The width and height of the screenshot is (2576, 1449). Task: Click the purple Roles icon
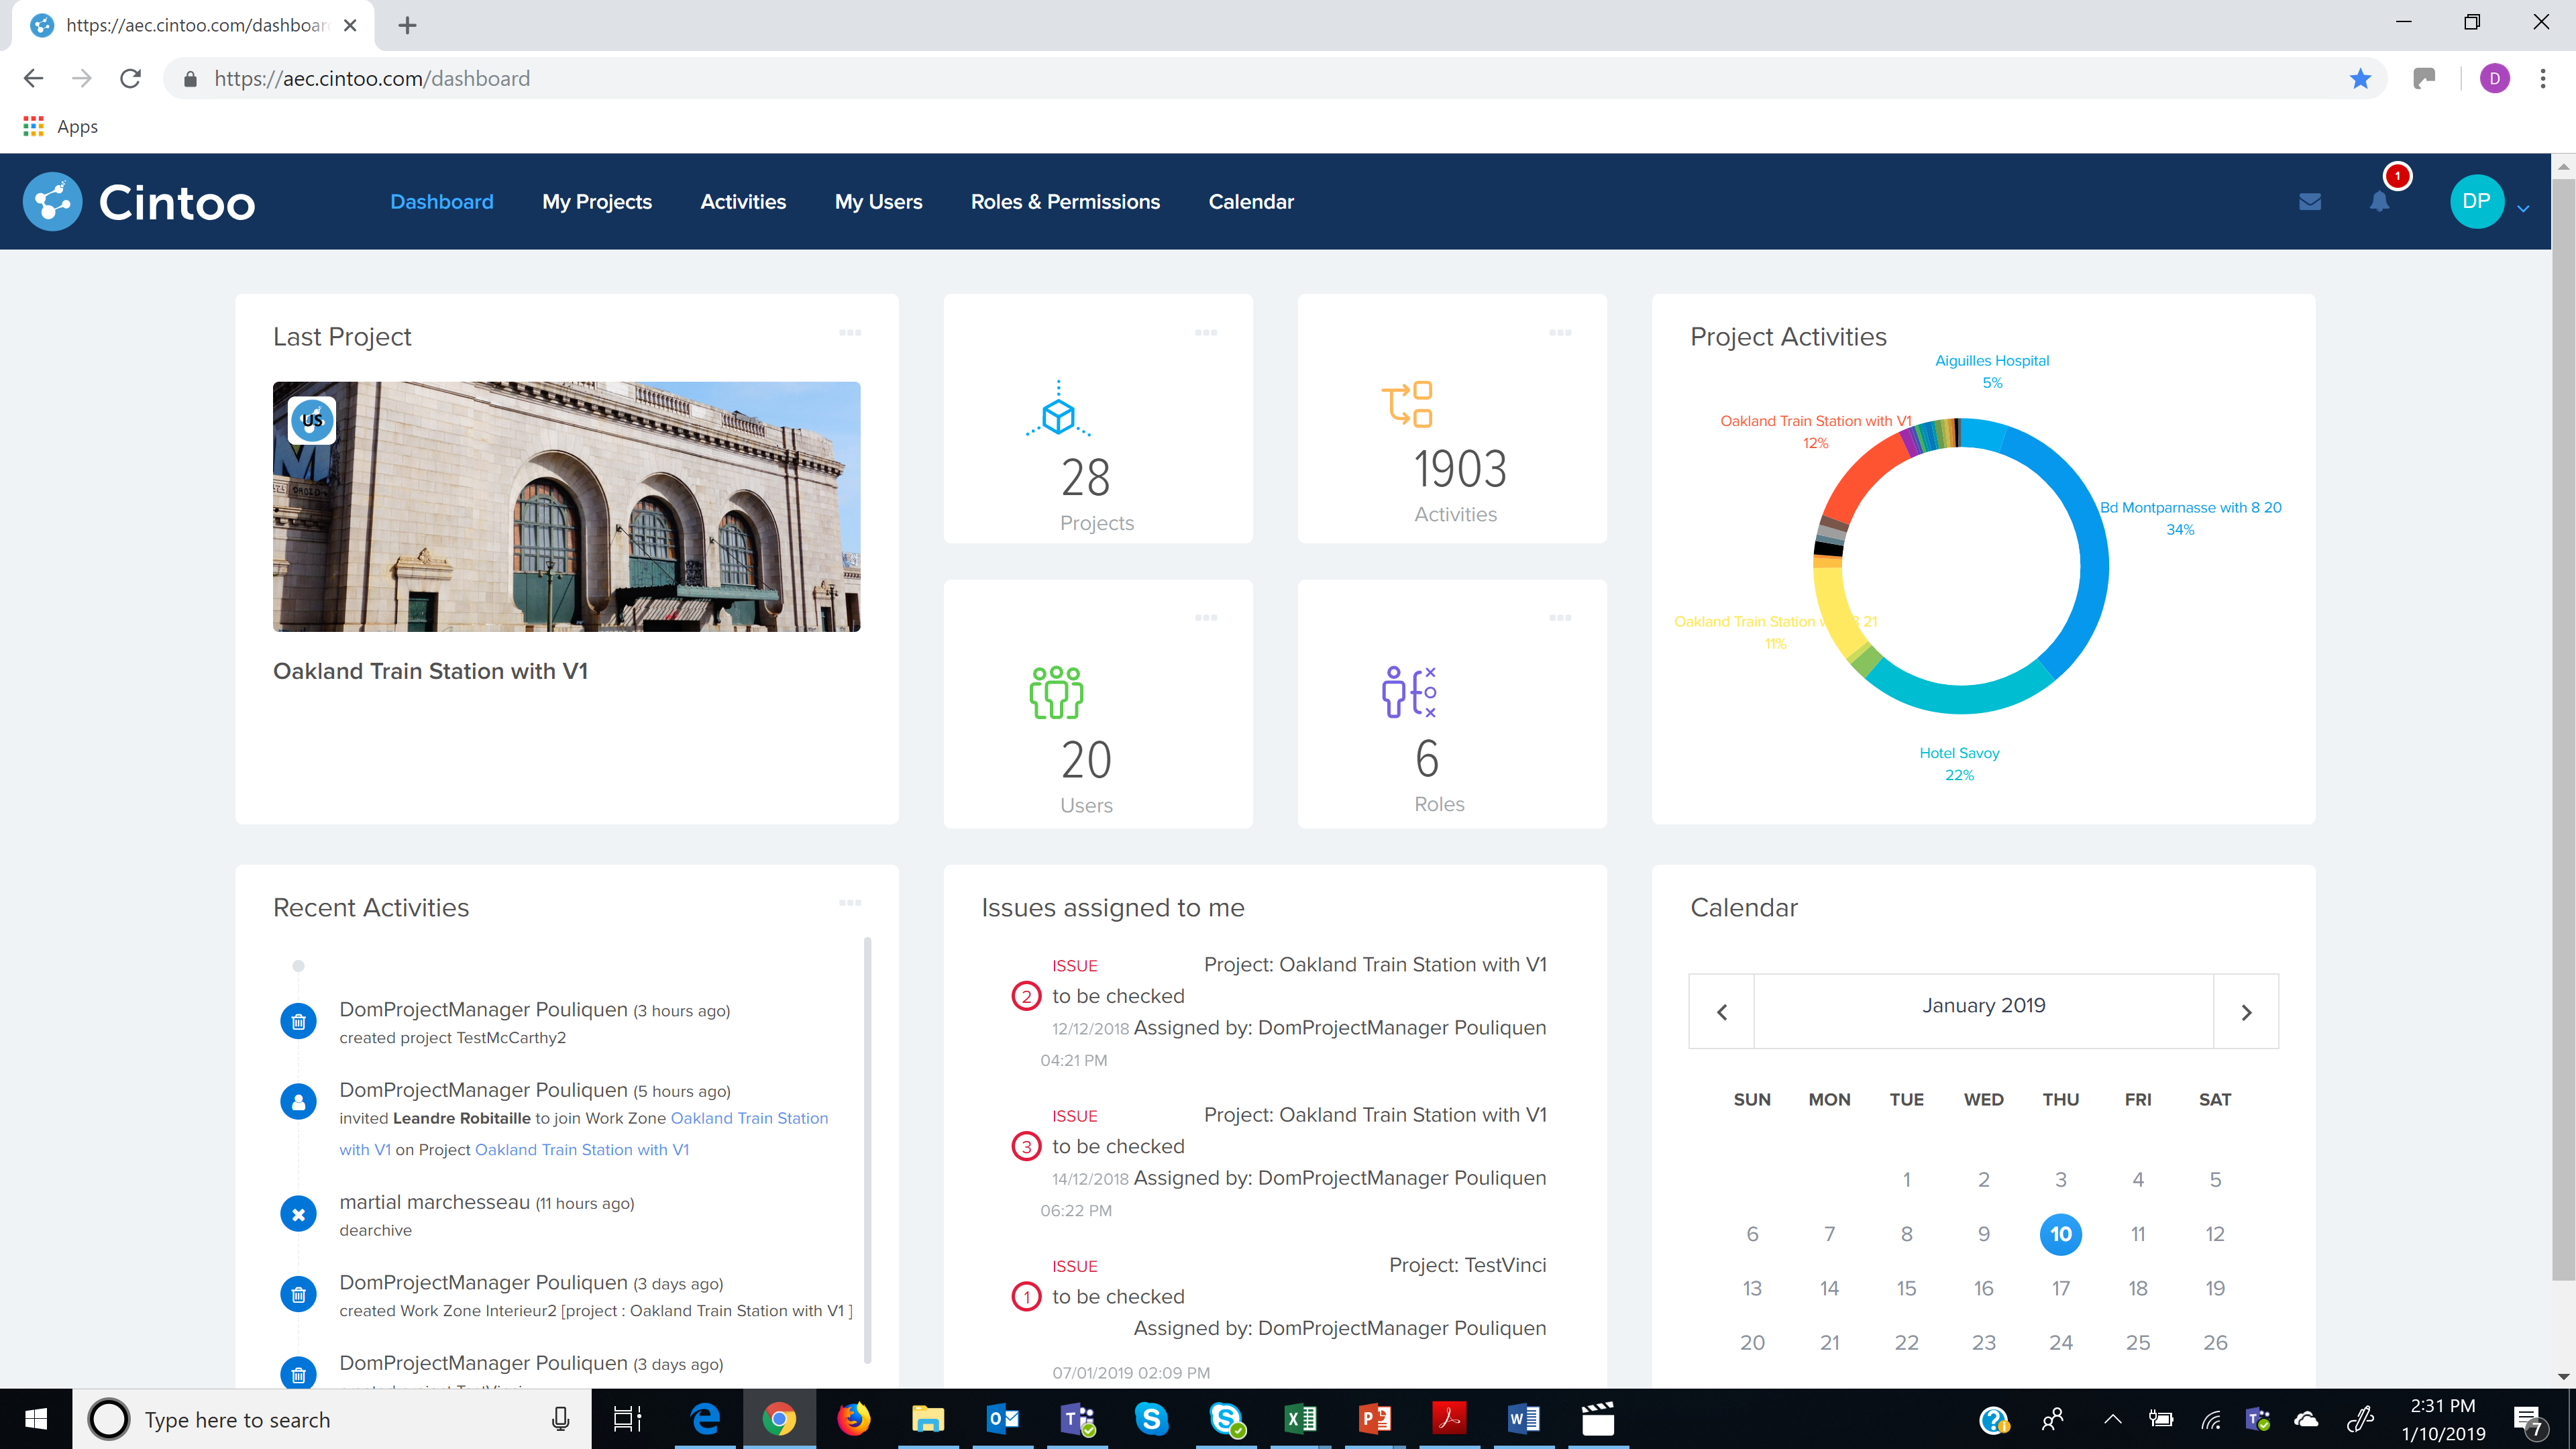click(x=1409, y=692)
